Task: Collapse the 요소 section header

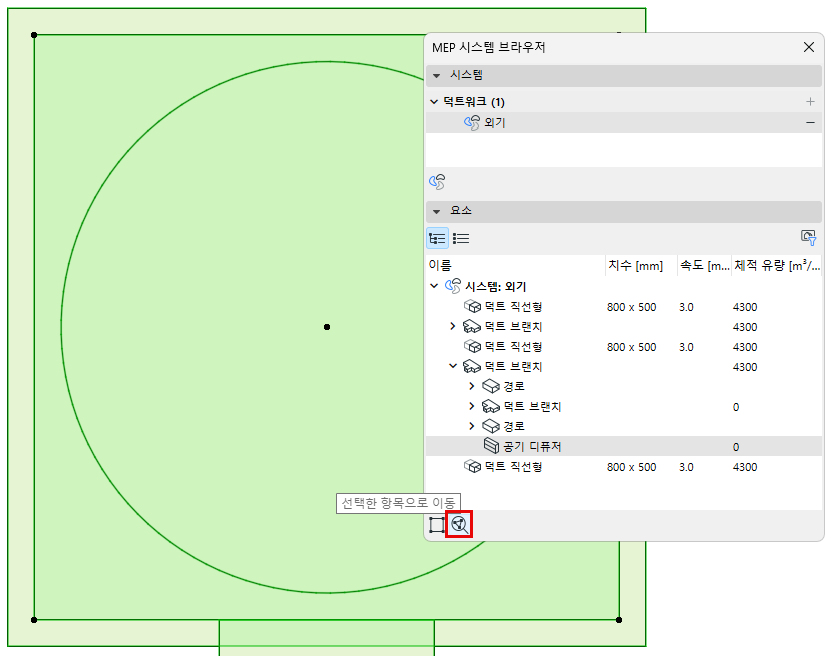Action: (x=437, y=211)
